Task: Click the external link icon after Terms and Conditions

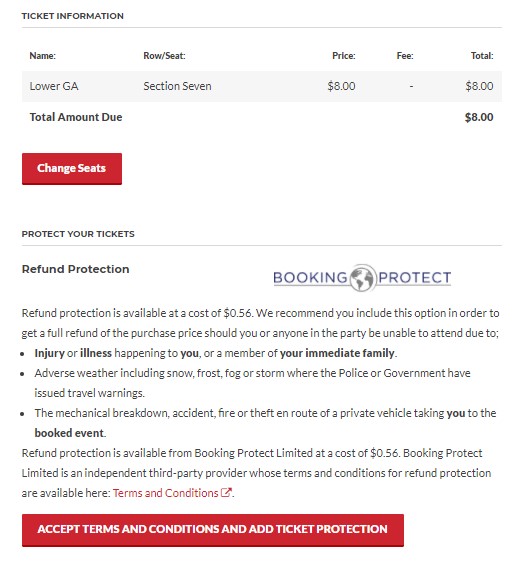Action: (x=226, y=492)
